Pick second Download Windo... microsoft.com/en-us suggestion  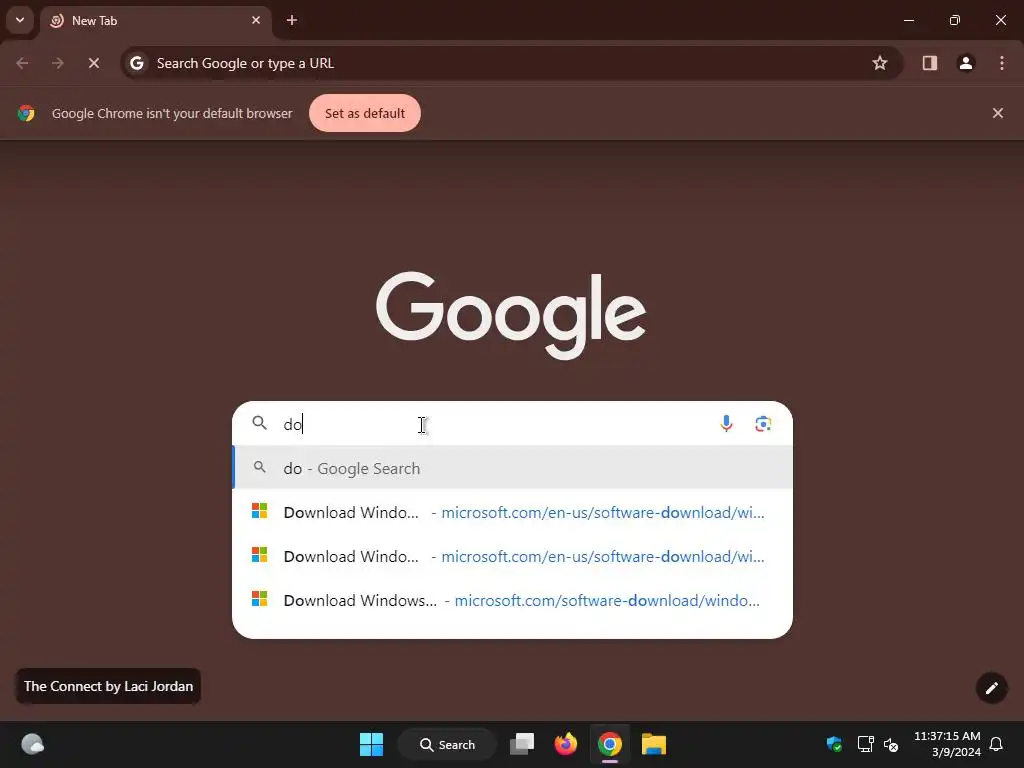point(513,556)
